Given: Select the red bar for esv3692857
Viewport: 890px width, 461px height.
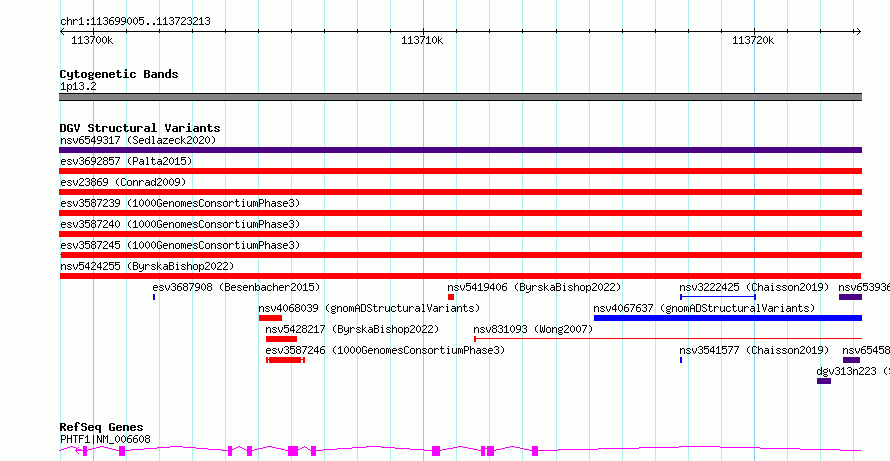Looking at the screenshot, I should point(460,171).
